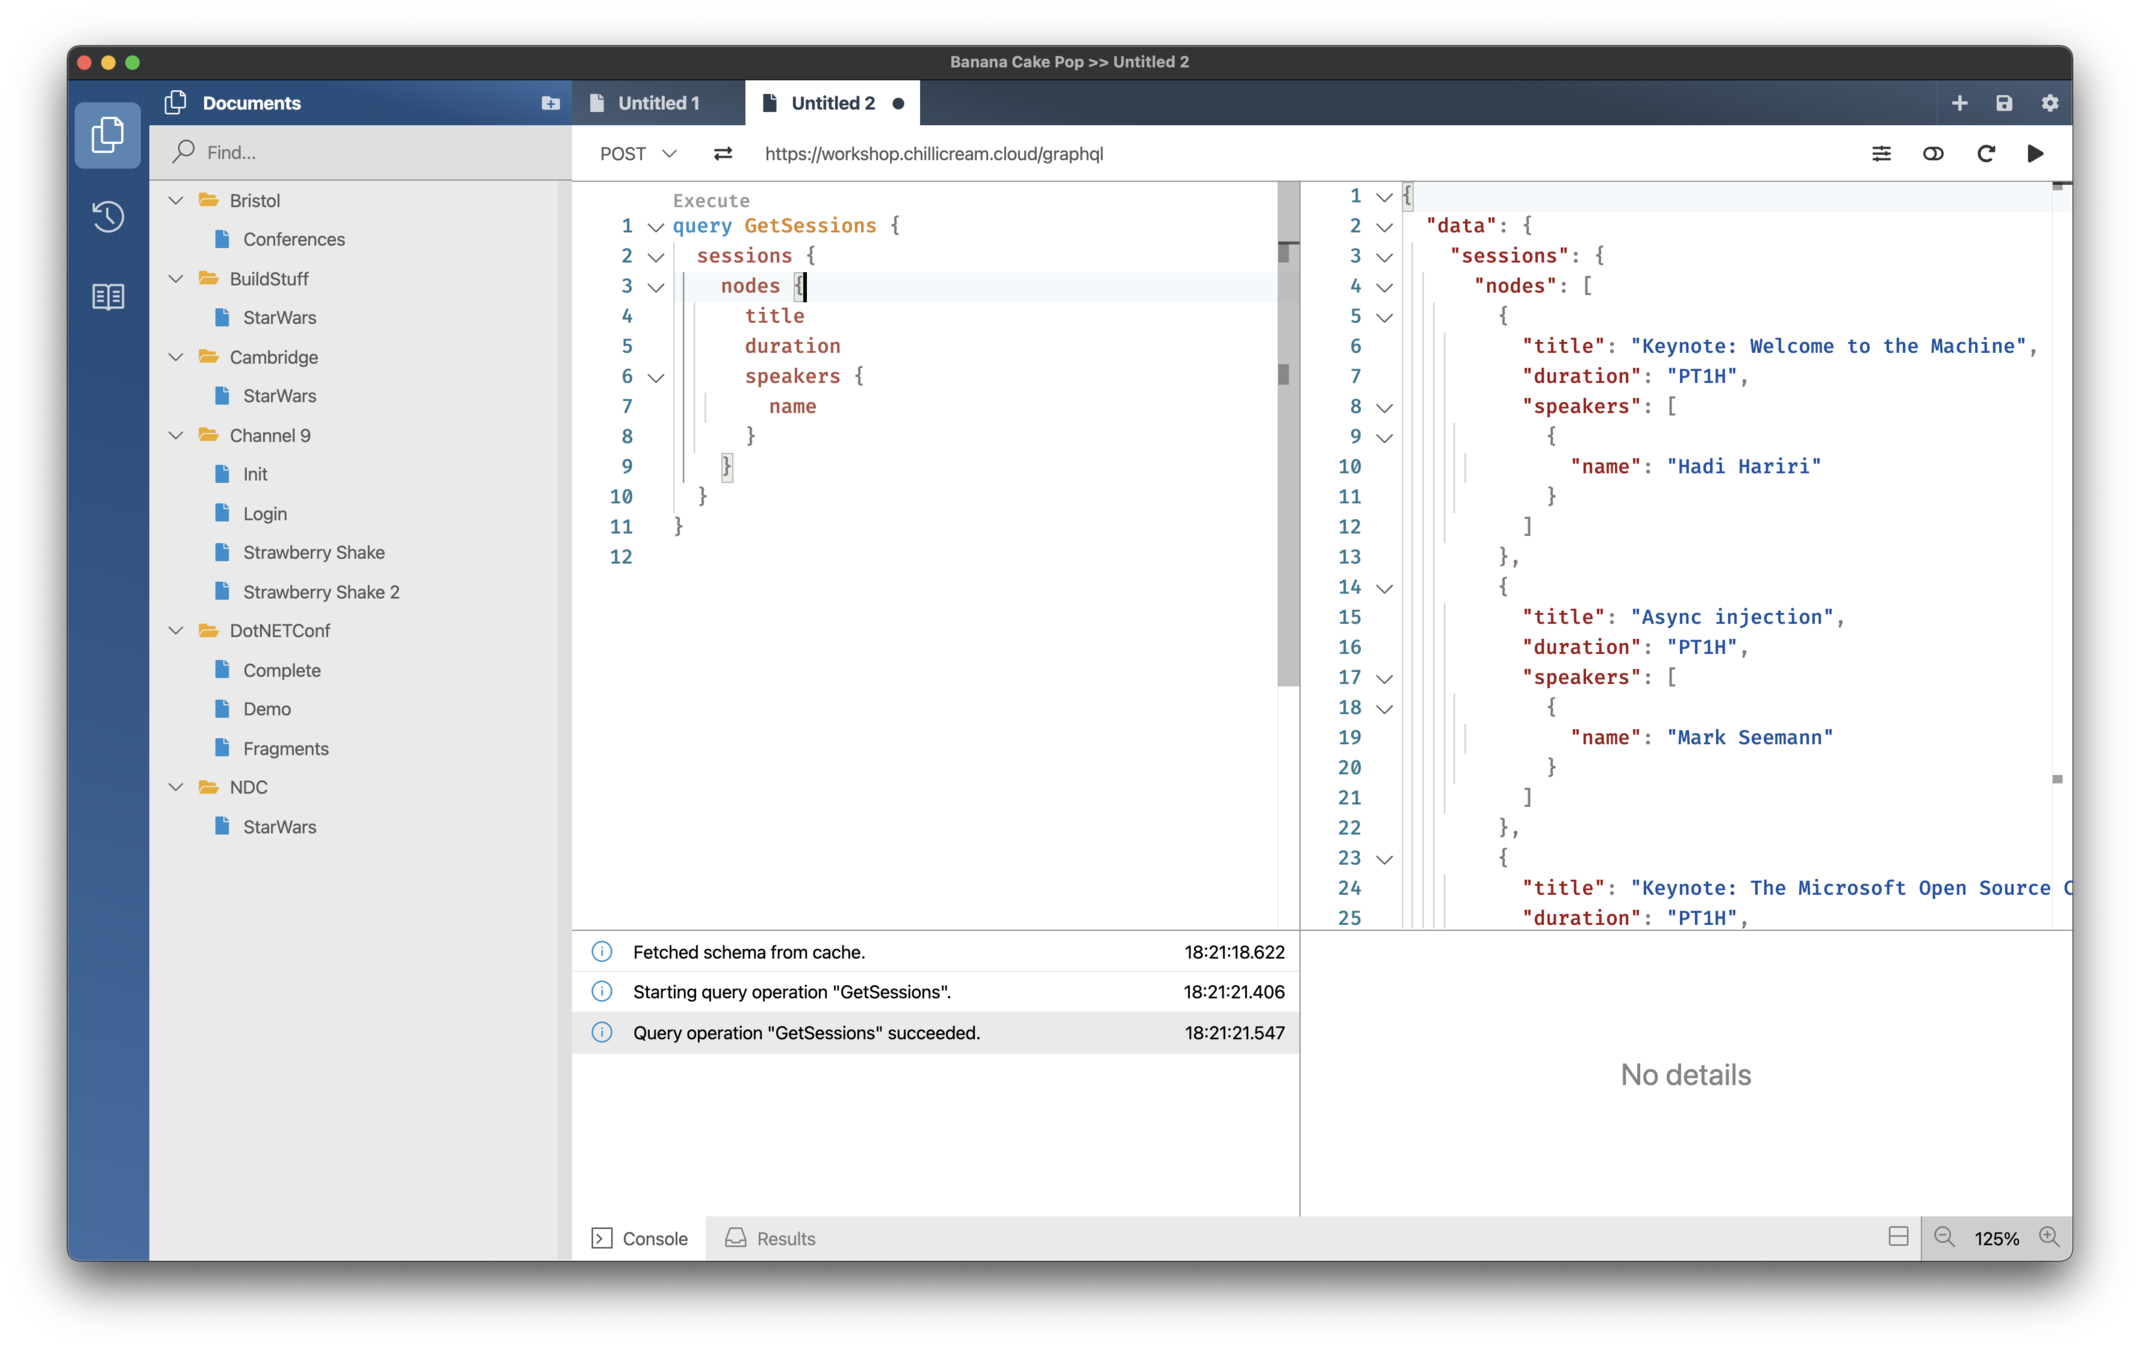
Task: Run the query with the play icon
Action: (x=2035, y=153)
